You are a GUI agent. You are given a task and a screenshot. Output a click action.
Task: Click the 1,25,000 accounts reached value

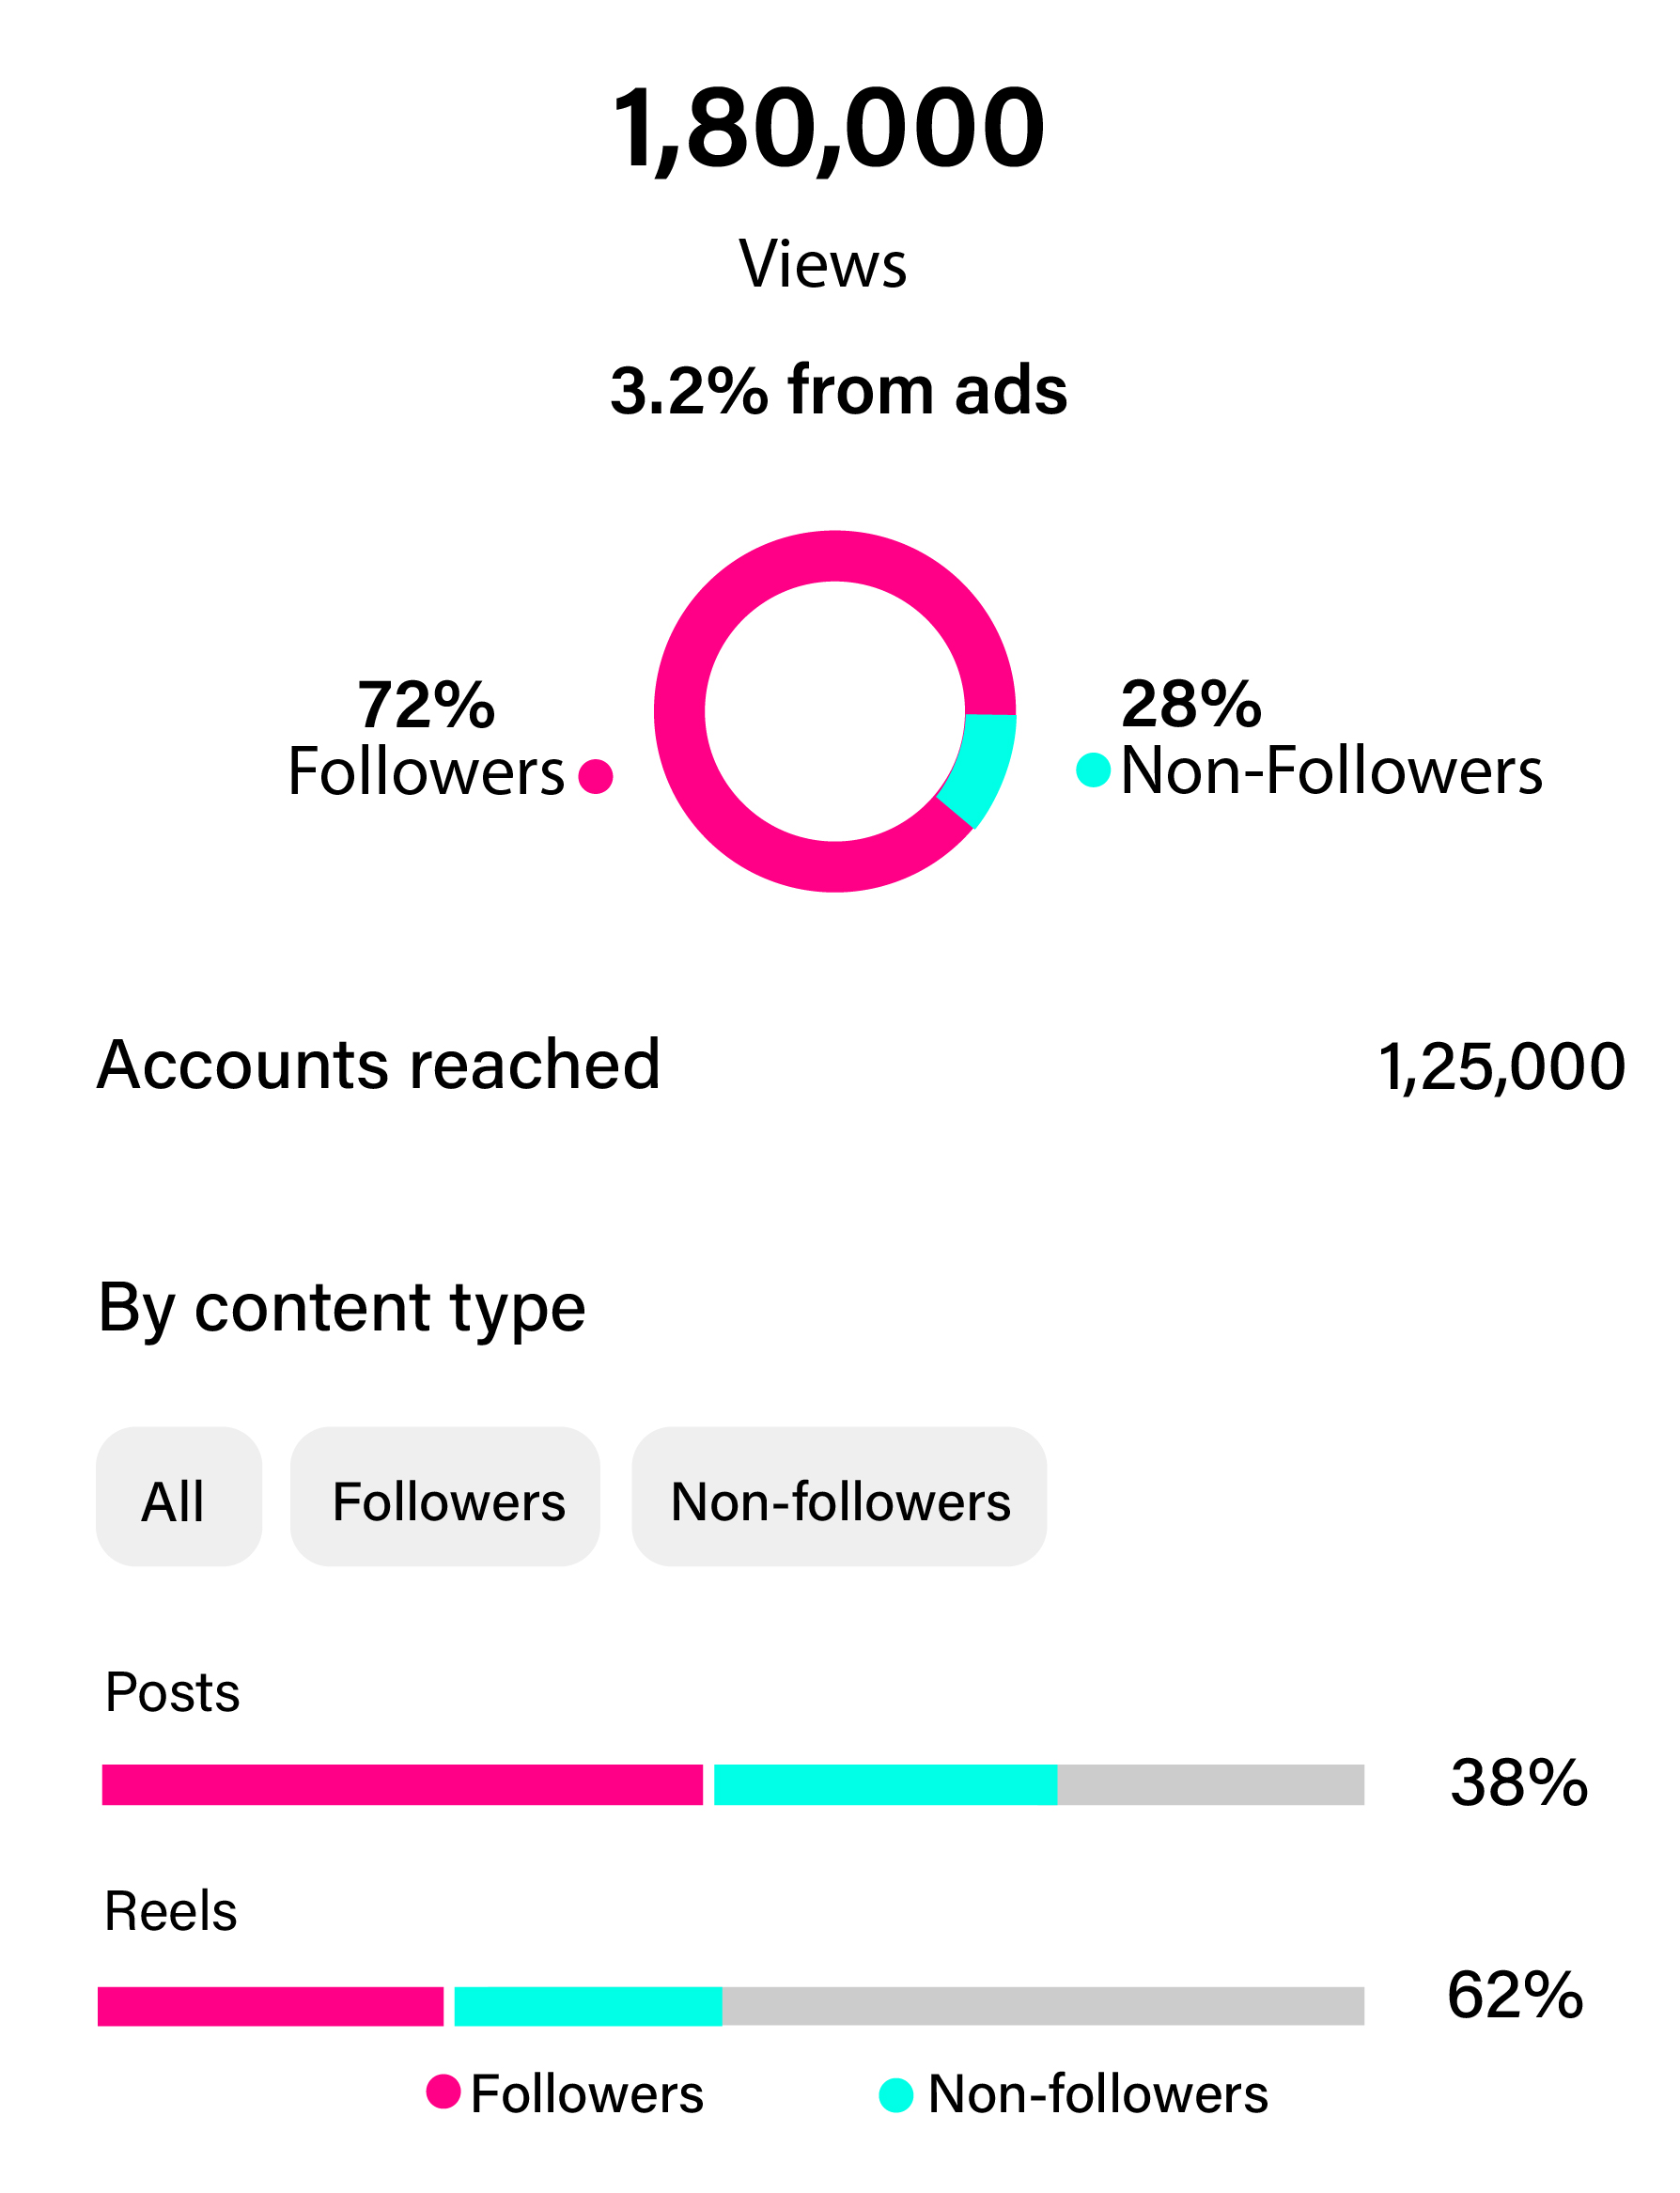point(1500,1066)
